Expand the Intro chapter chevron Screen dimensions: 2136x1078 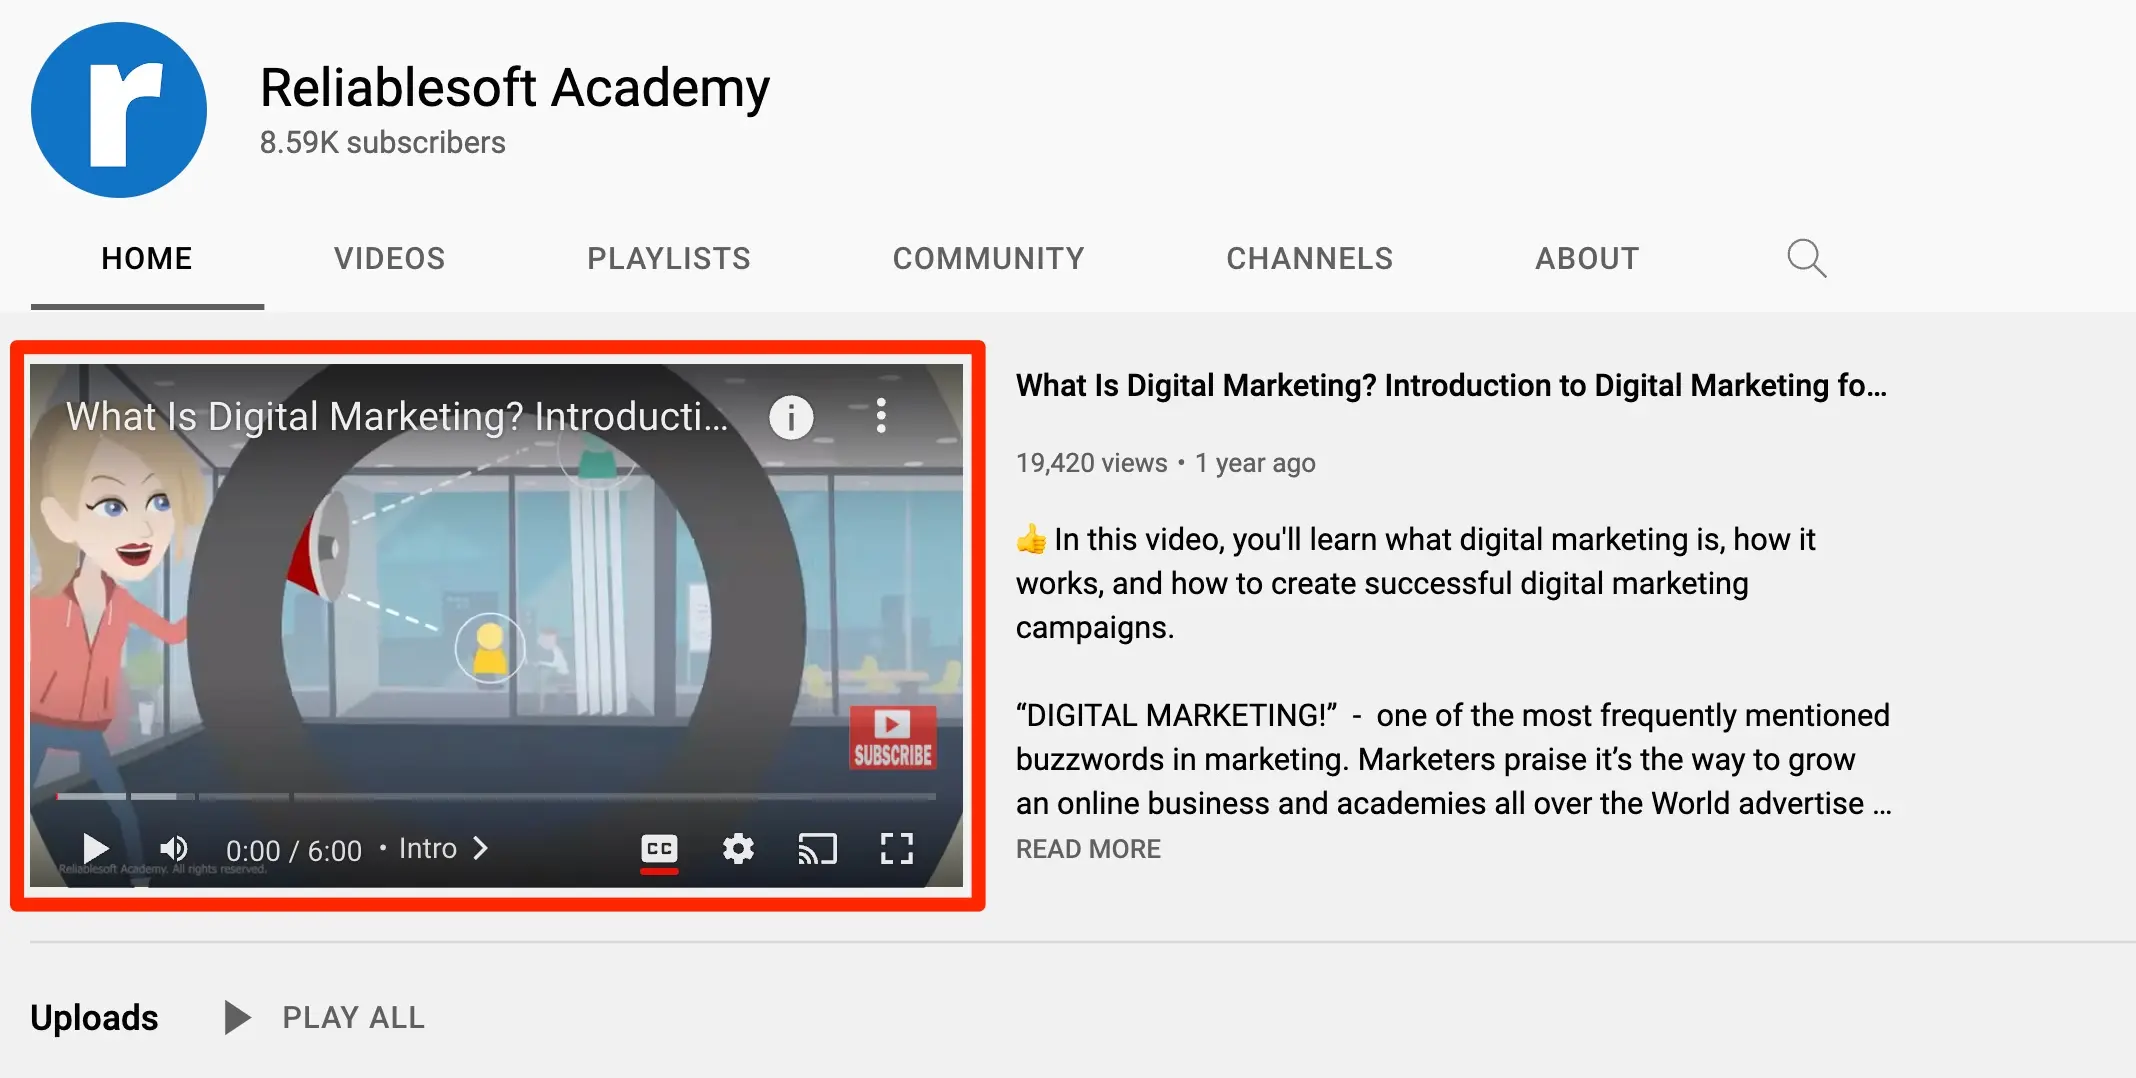pyautogui.click(x=481, y=848)
